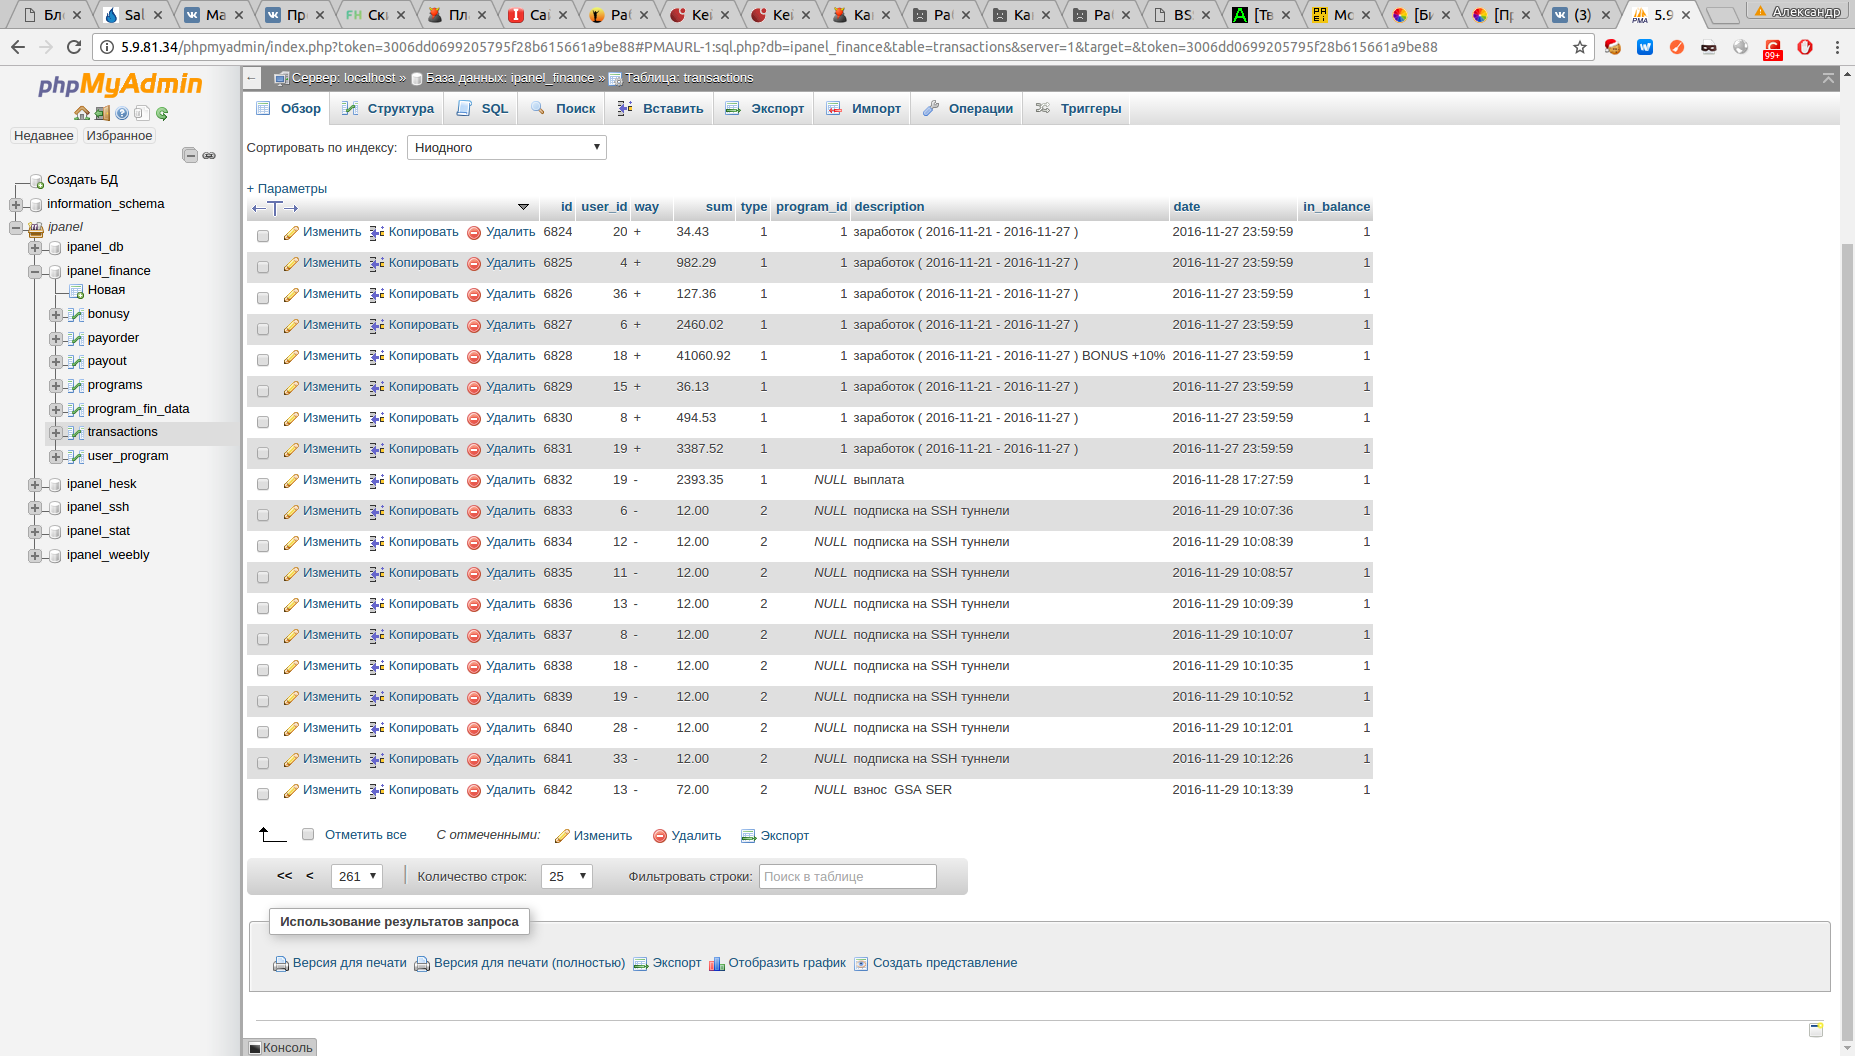Screen dimensions: 1855x1056
Task: Toggle link with main panel chain icon
Action: [209, 155]
